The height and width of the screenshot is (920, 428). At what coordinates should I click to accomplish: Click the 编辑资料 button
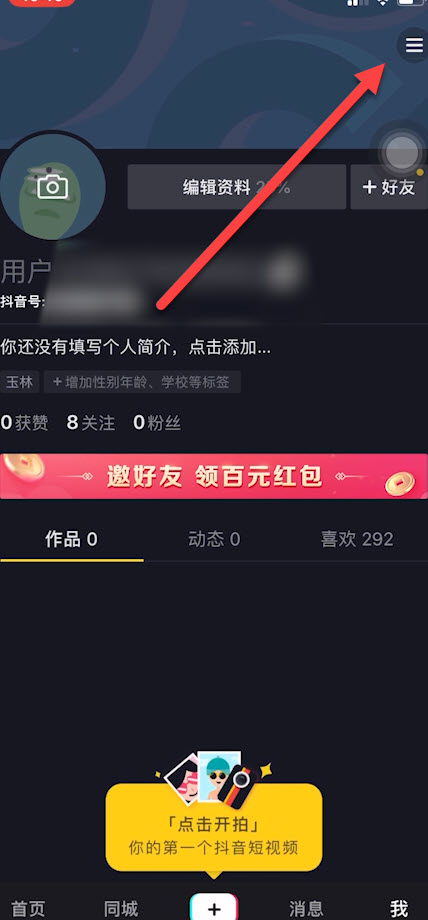[237, 187]
